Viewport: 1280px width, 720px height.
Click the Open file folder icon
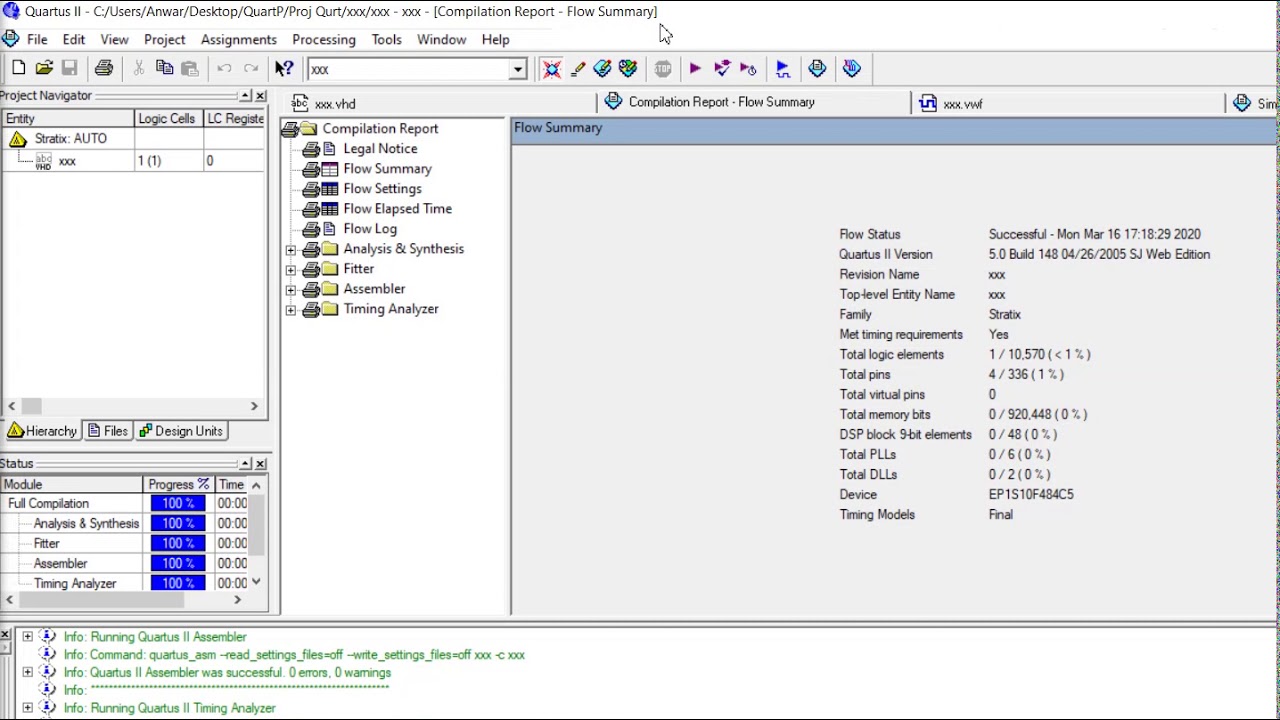[x=44, y=68]
